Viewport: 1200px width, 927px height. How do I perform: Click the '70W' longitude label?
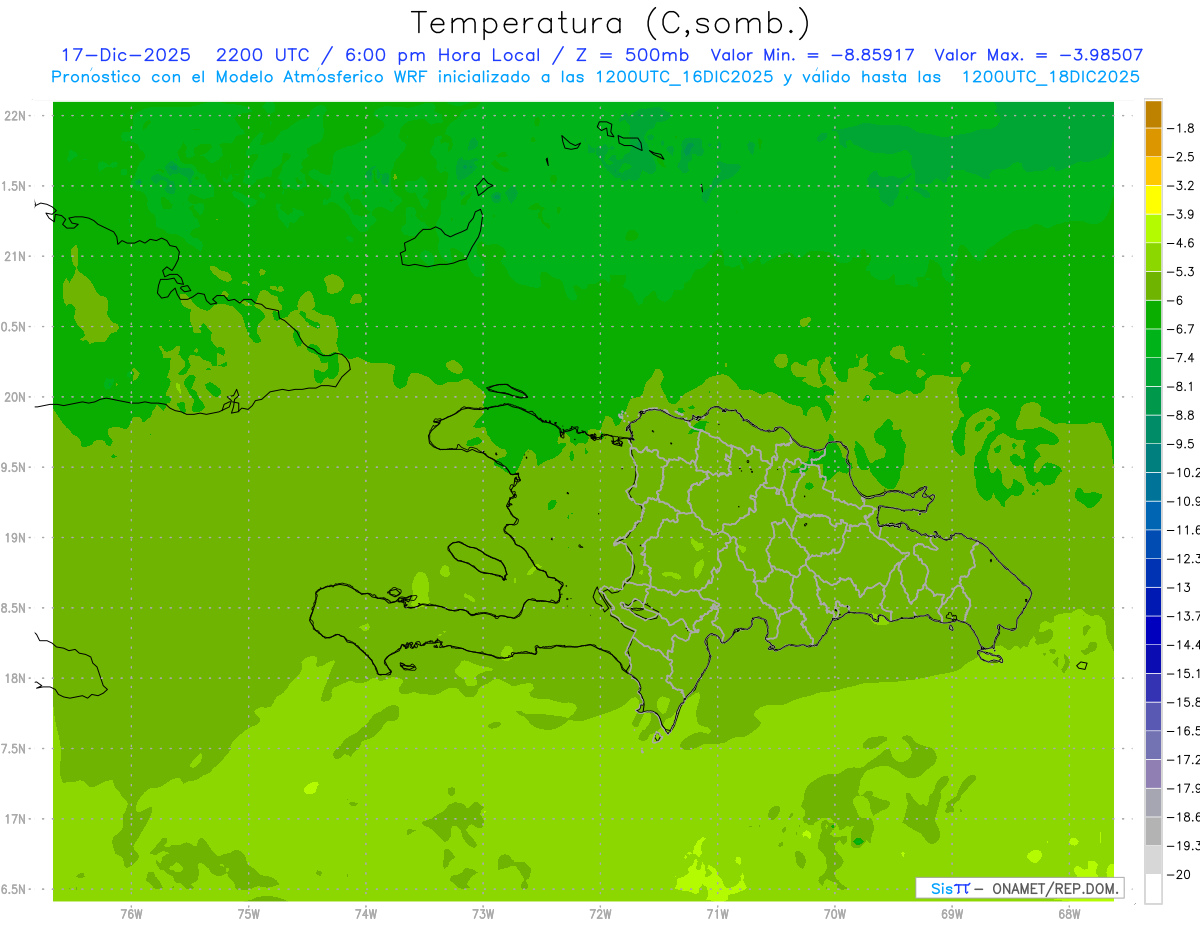835,914
